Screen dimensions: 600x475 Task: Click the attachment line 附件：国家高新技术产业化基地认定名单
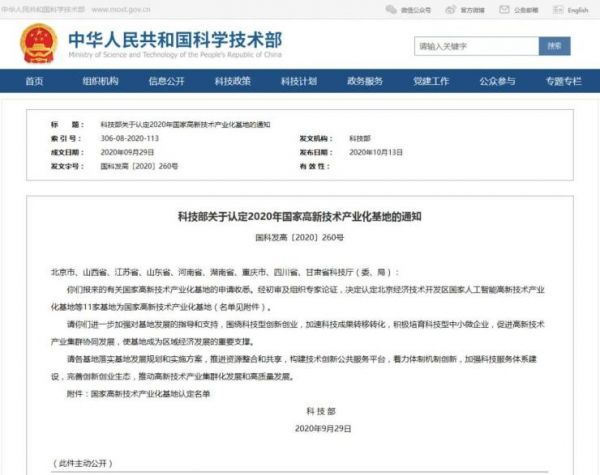coord(139,393)
